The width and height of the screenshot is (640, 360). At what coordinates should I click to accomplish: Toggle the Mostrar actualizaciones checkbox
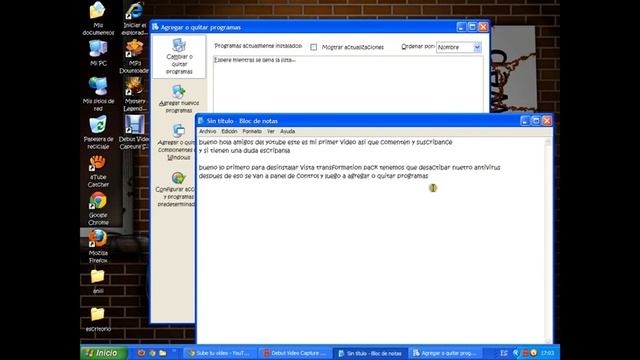coord(313,47)
